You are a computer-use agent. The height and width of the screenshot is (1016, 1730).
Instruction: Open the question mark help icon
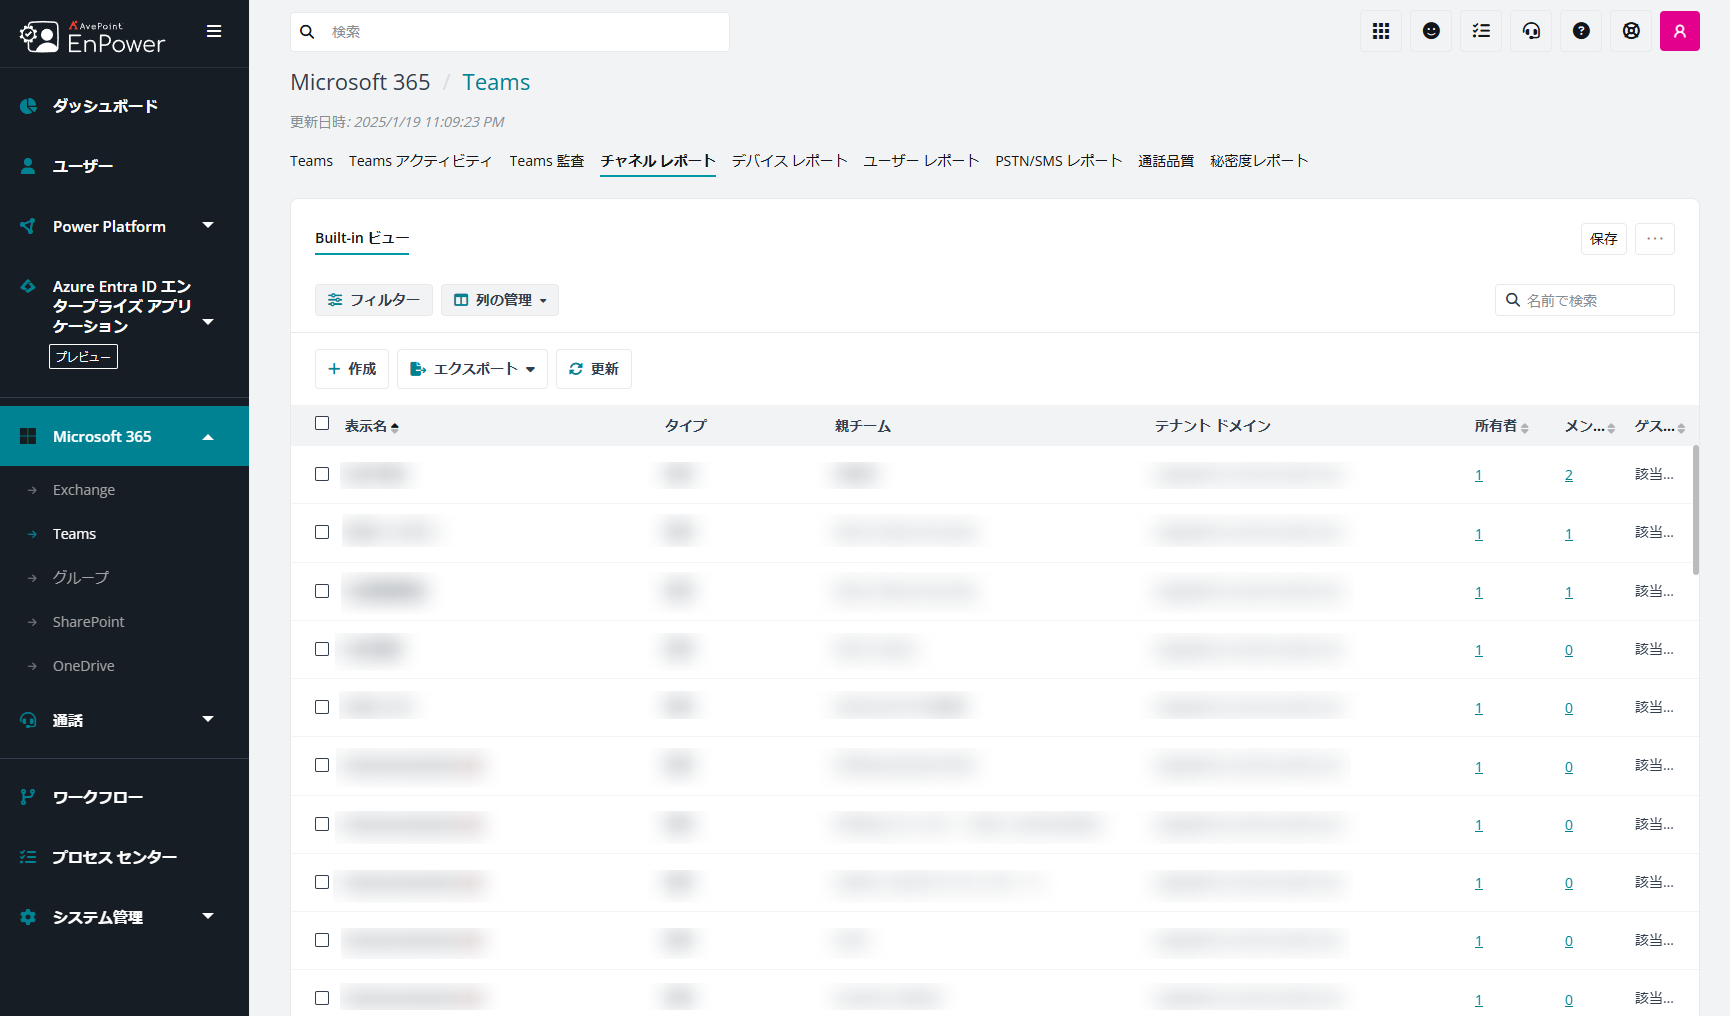(1581, 31)
